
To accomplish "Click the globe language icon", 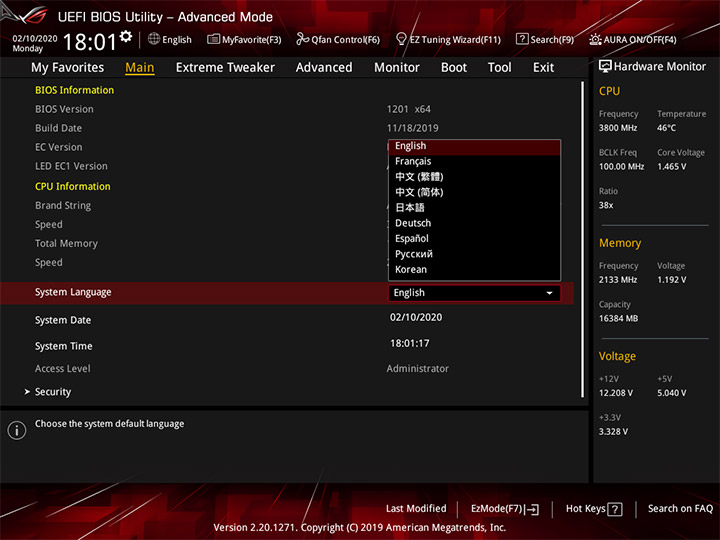I will click(154, 39).
